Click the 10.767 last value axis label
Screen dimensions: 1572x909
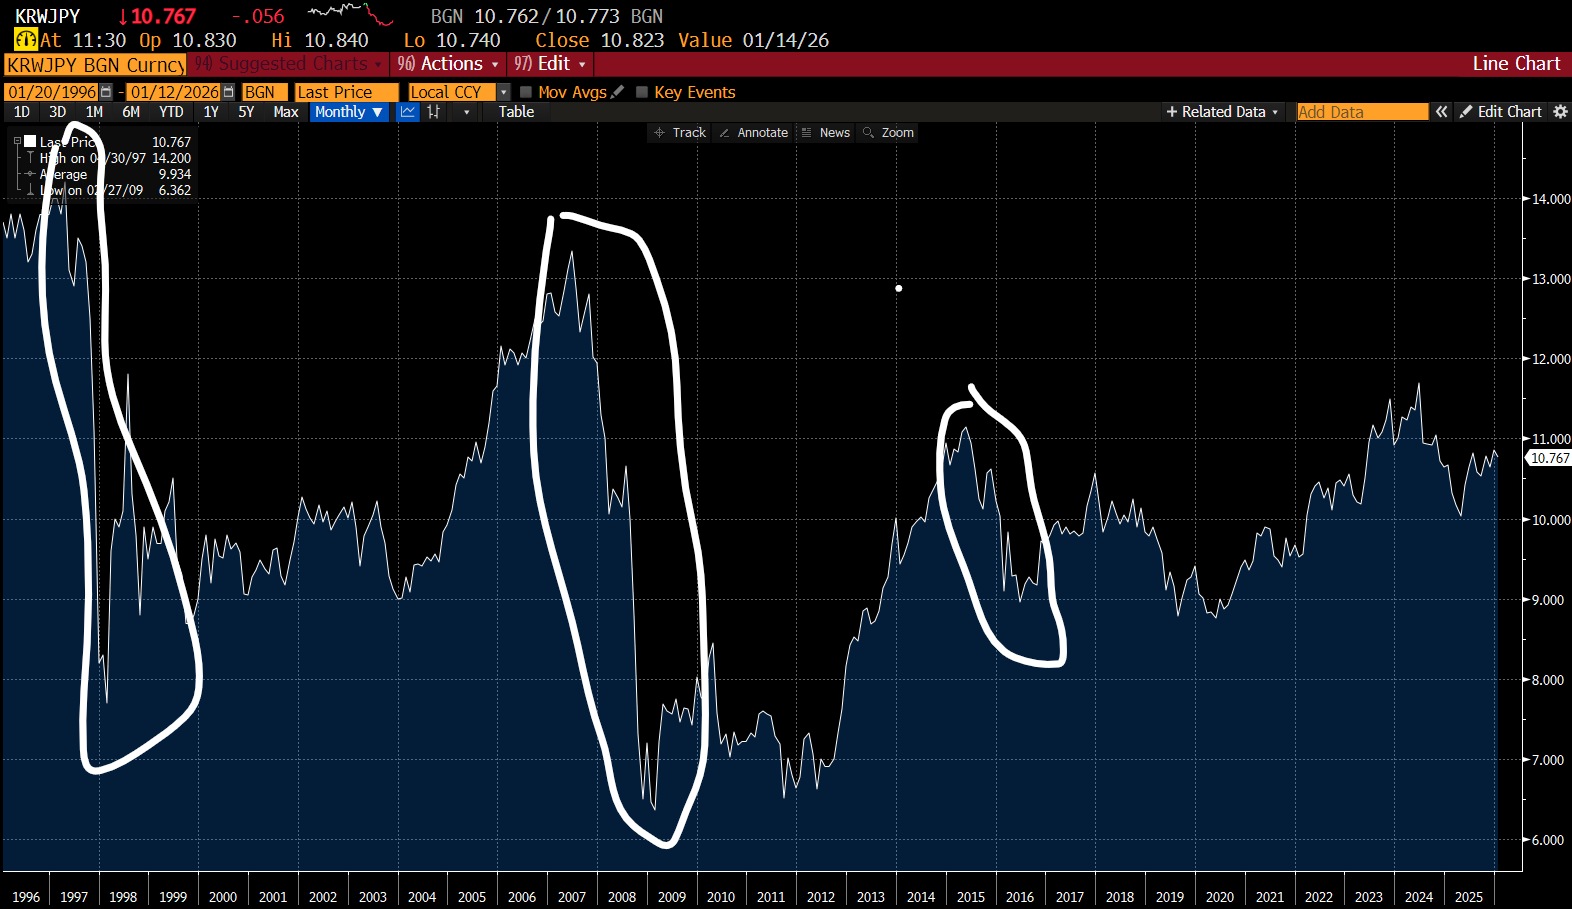pos(1549,458)
